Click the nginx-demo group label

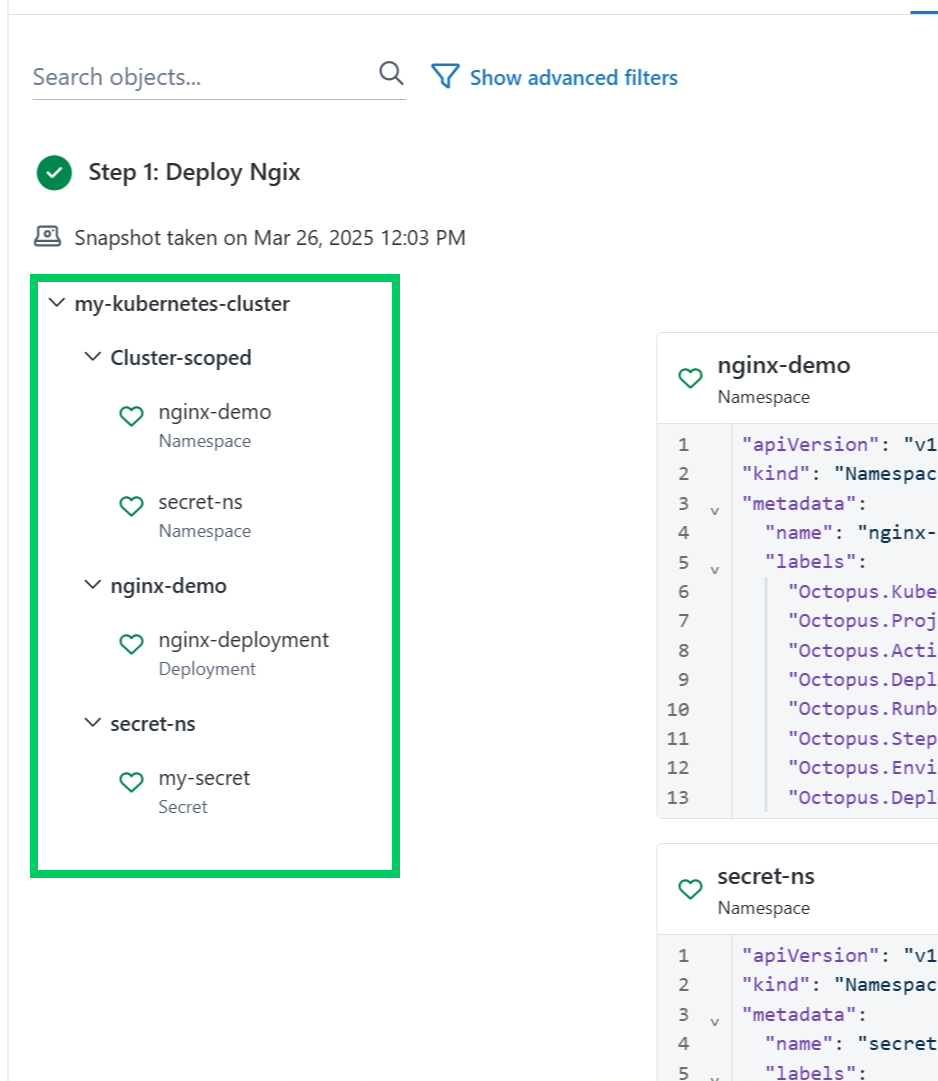pos(168,586)
